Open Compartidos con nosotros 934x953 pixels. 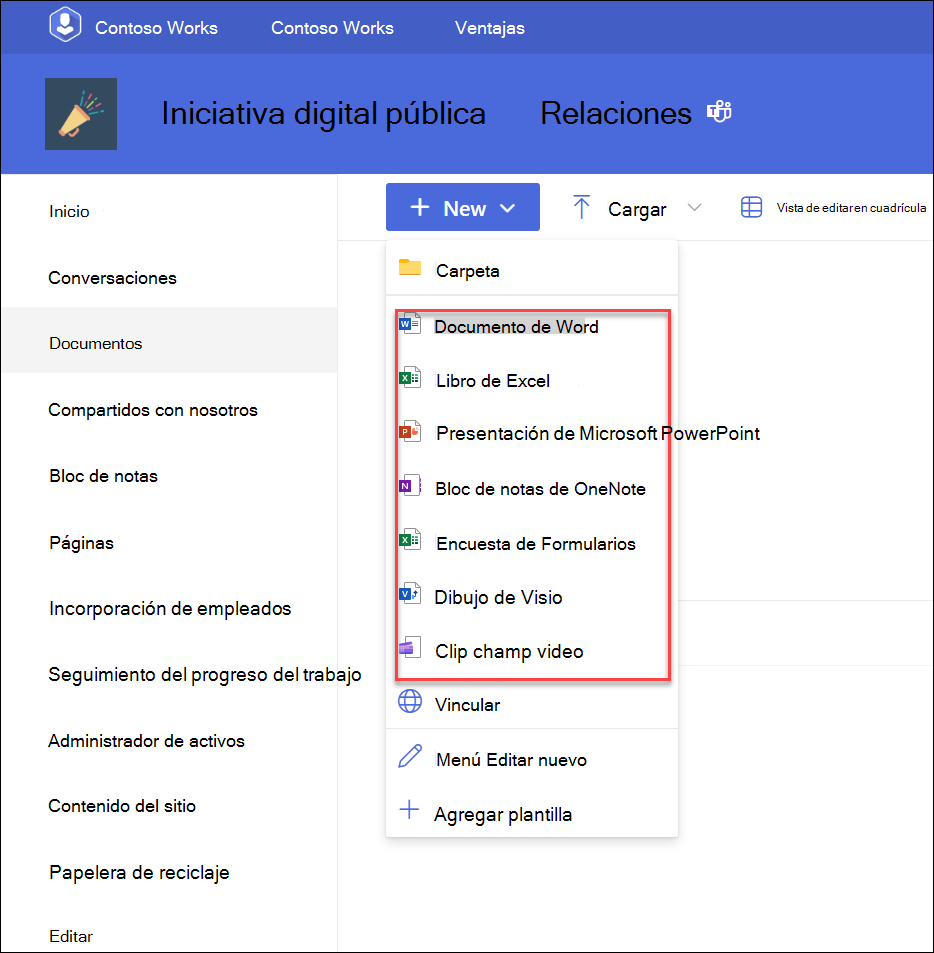[x=153, y=410]
